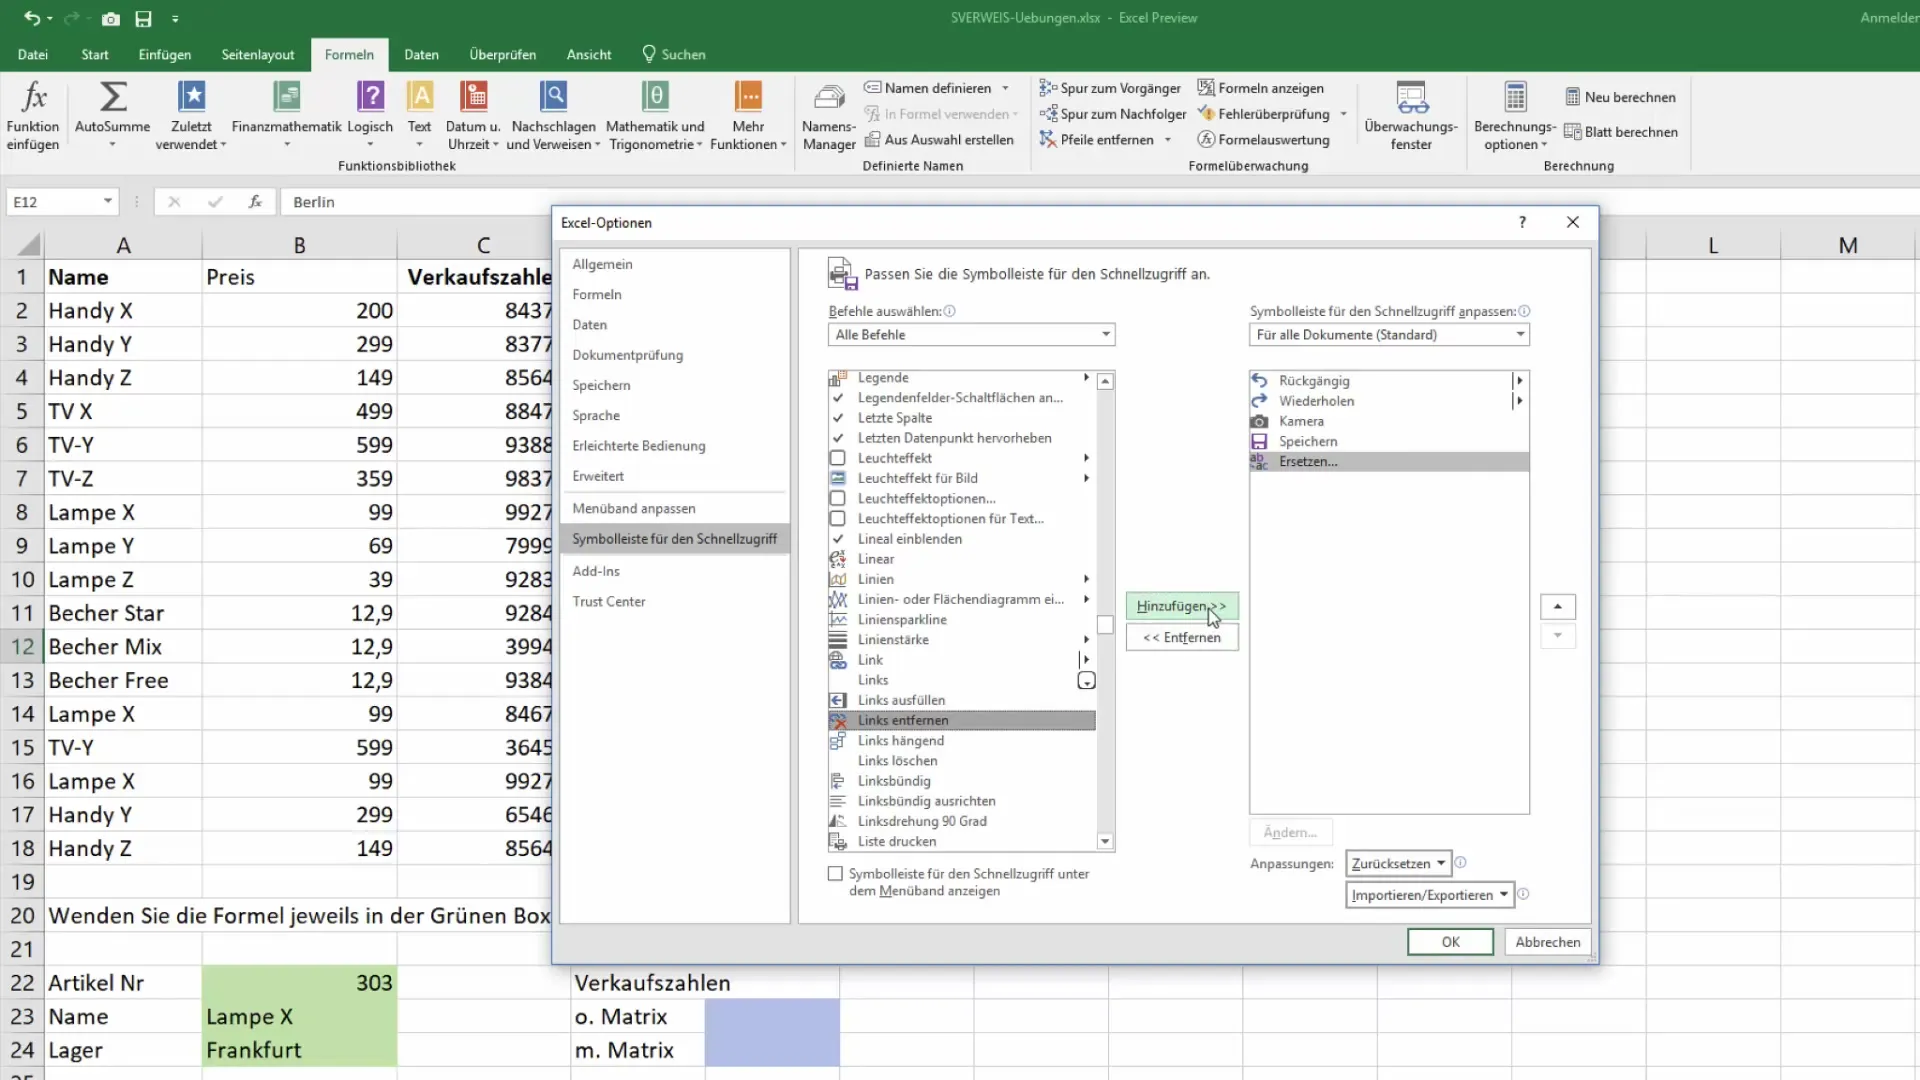Switch to the Seitenlayout ribbon tab

(258, 55)
